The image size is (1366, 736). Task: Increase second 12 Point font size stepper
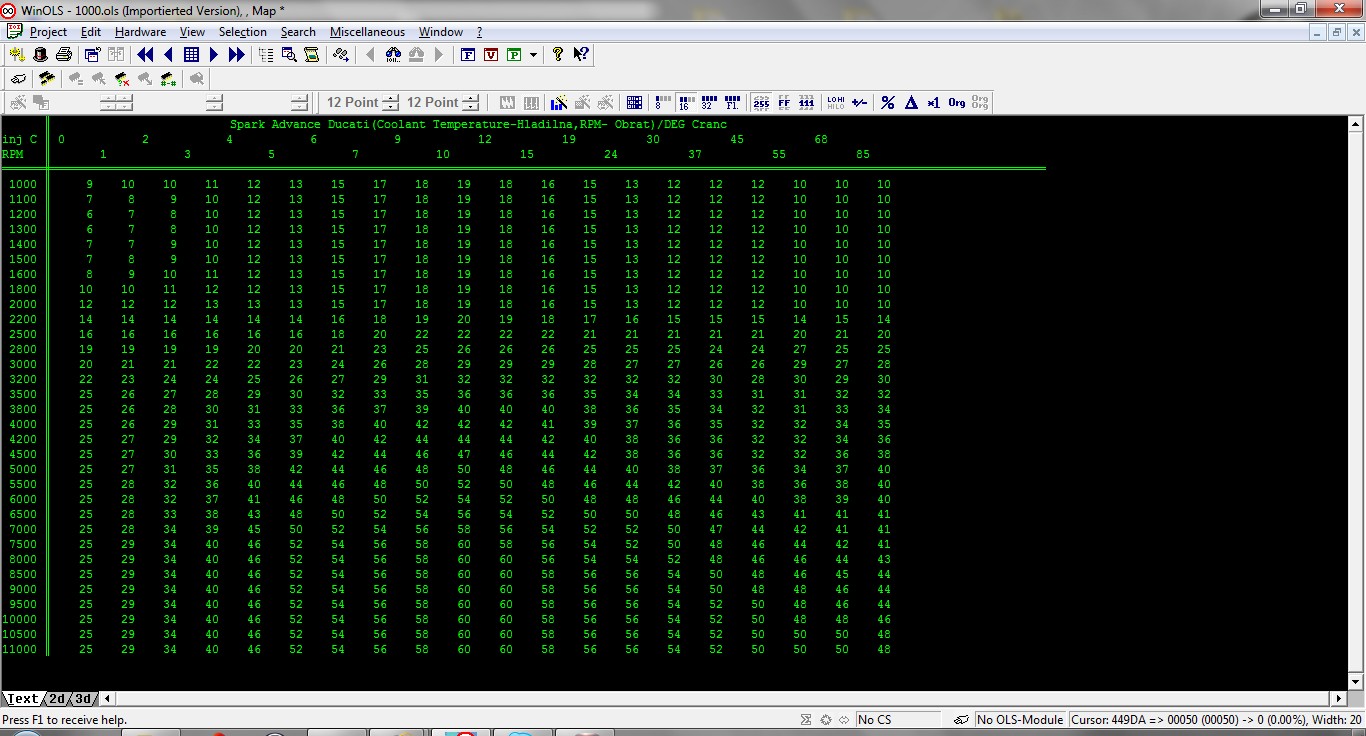[x=470, y=98]
